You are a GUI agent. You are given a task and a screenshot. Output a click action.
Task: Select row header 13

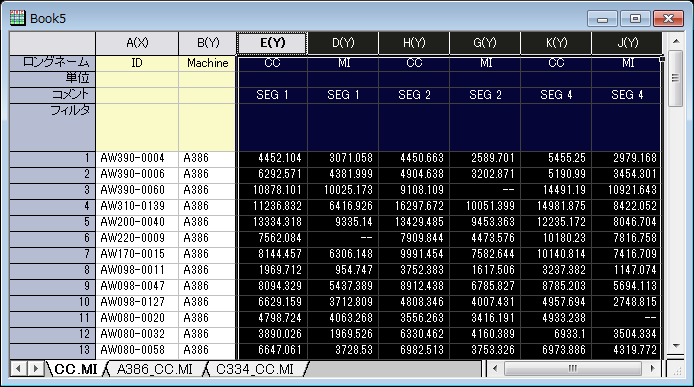52,350
